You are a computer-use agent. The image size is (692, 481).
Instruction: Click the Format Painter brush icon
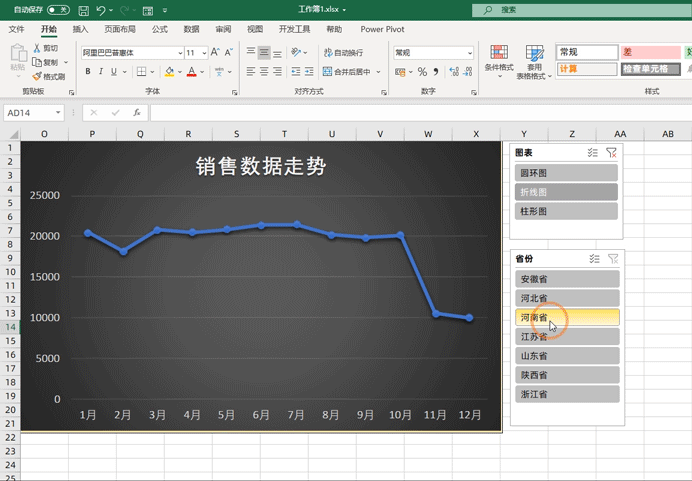coord(37,76)
